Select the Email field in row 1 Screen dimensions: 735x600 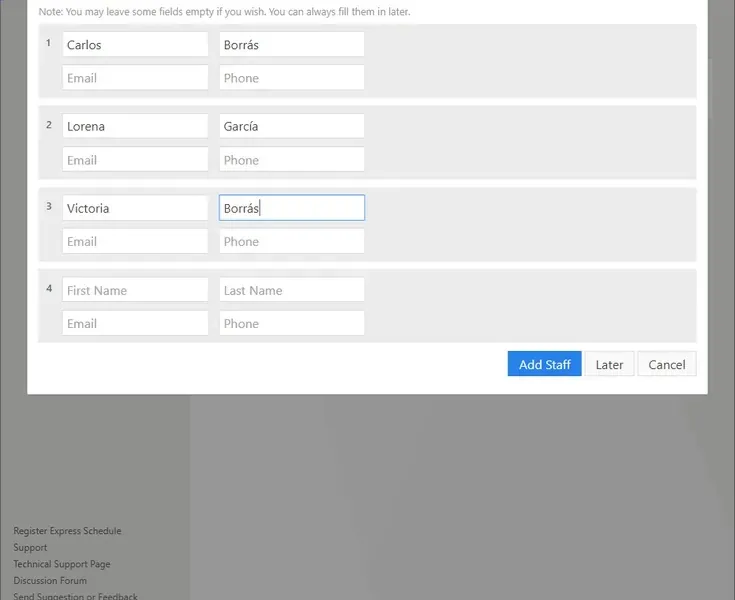135,78
